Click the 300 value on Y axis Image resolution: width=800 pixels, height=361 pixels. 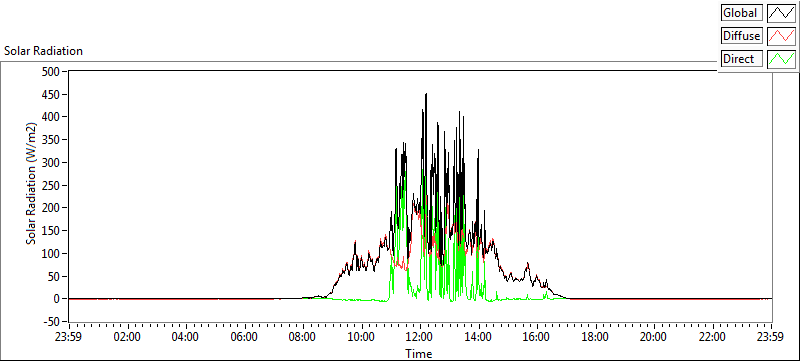(51, 163)
